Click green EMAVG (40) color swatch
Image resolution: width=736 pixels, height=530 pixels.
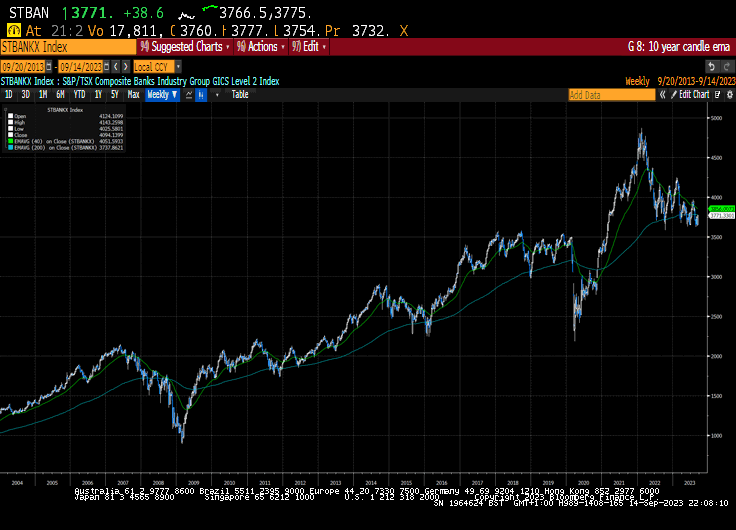(10, 141)
